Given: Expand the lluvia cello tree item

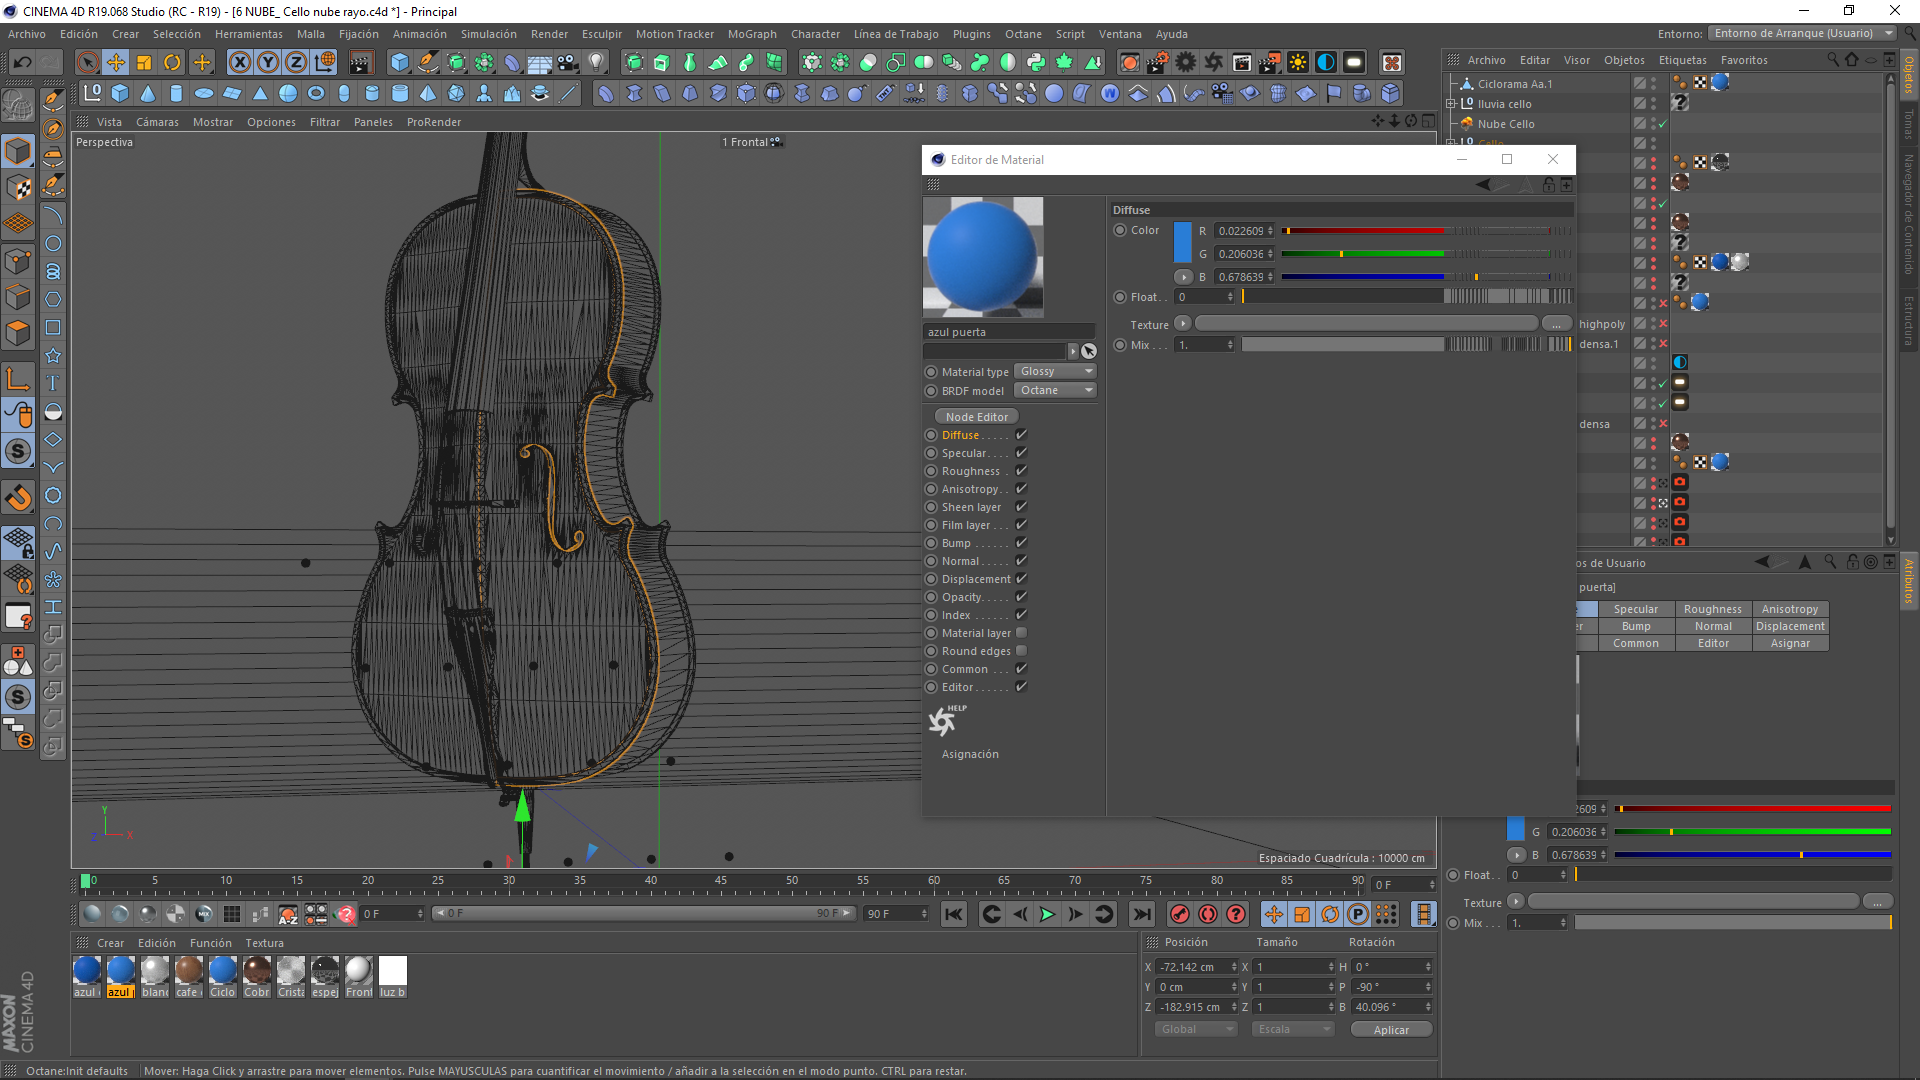Looking at the screenshot, I should coord(1451,104).
